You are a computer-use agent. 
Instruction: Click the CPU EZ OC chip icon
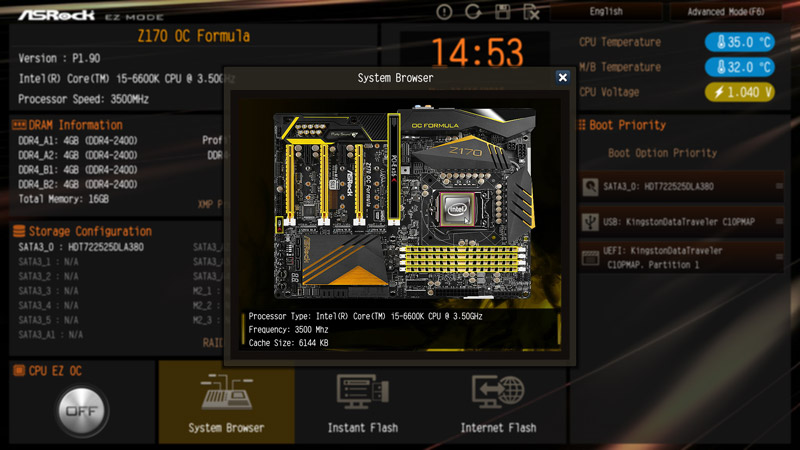[19, 370]
